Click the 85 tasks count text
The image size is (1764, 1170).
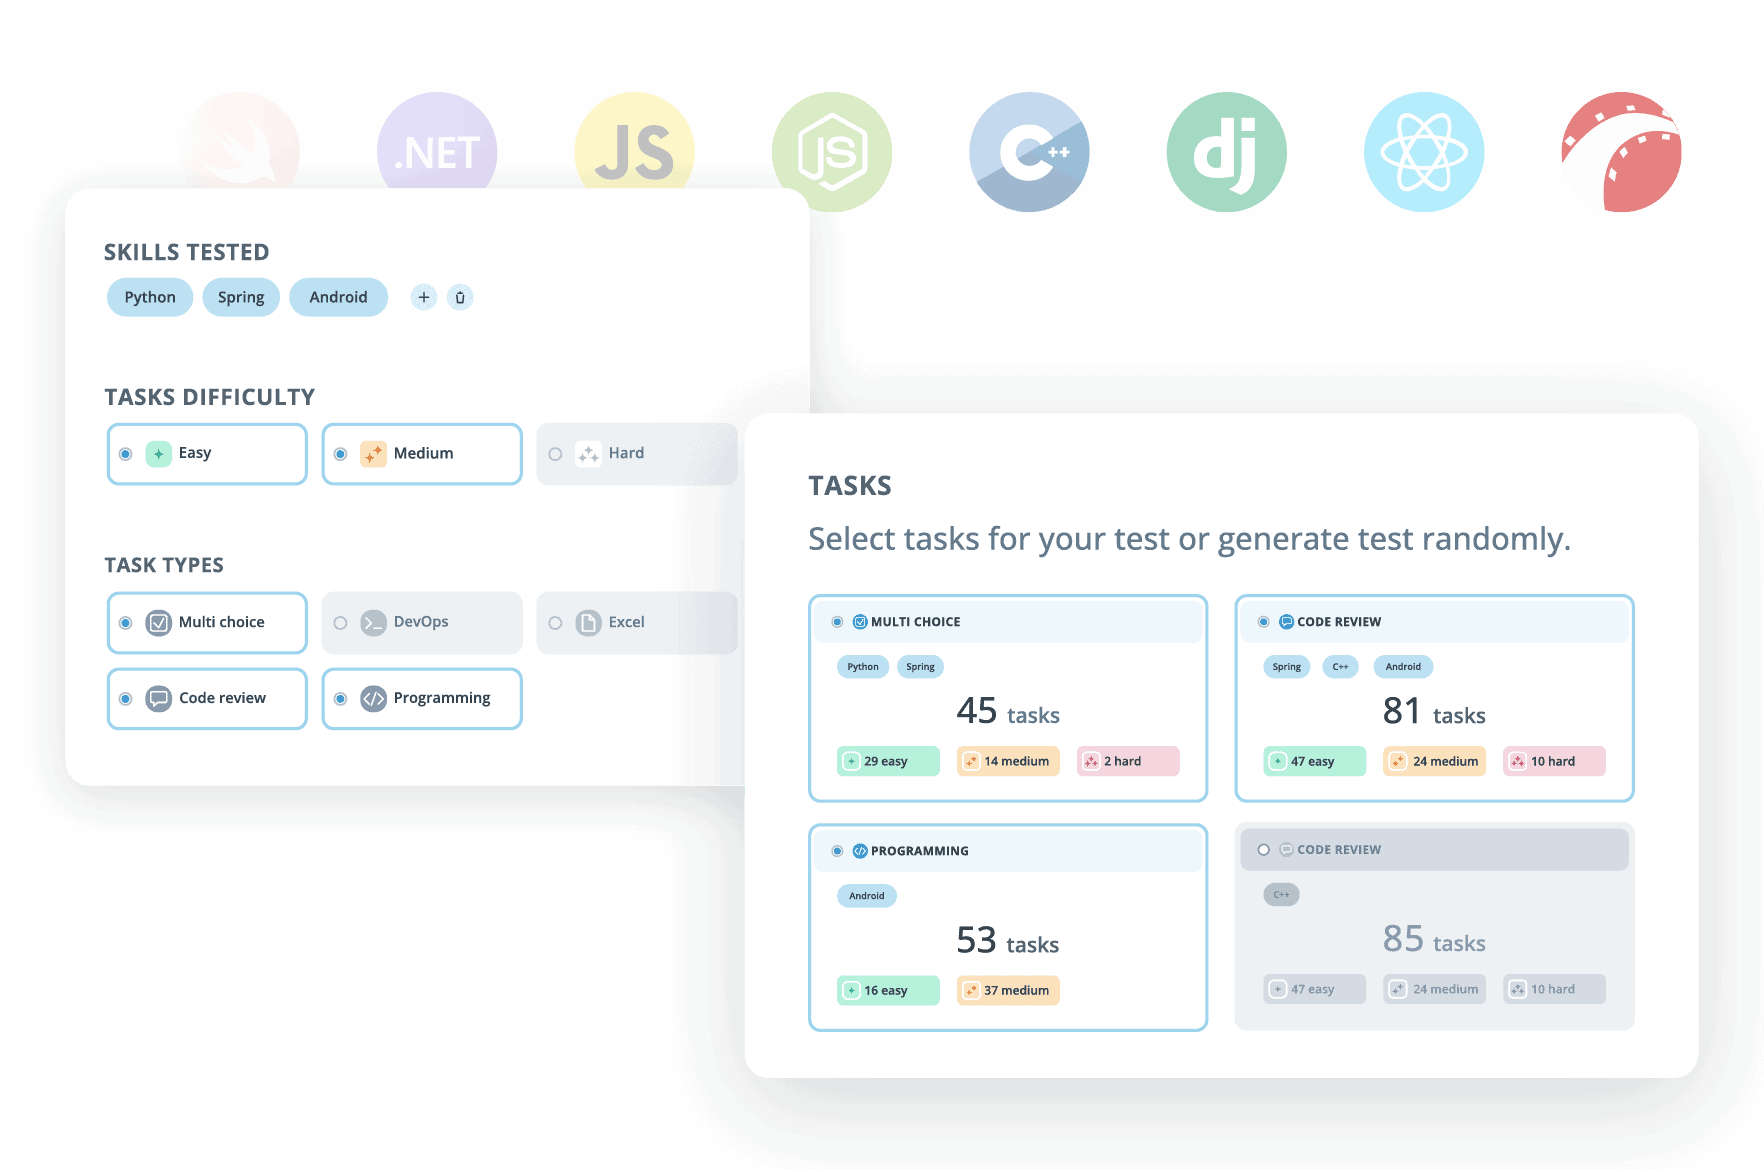[1434, 940]
